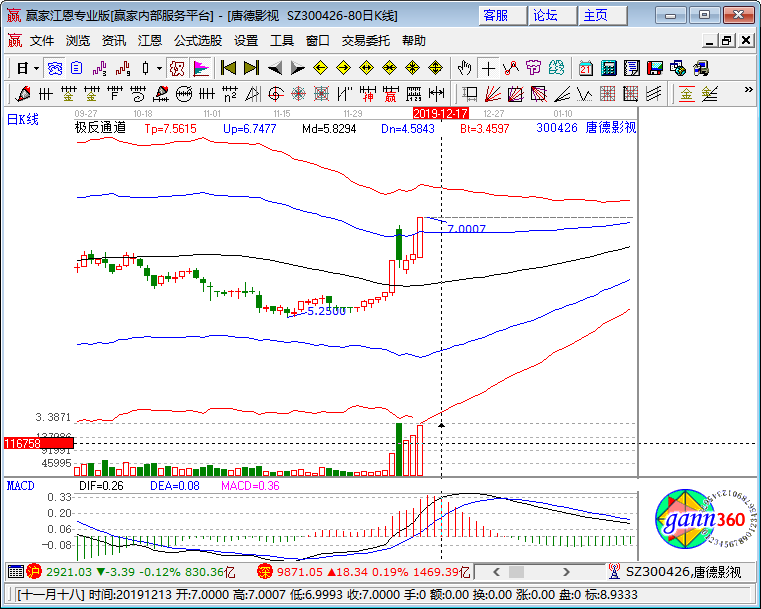Click the 日 period button
This screenshot has width=761, height=609.
tap(22, 68)
